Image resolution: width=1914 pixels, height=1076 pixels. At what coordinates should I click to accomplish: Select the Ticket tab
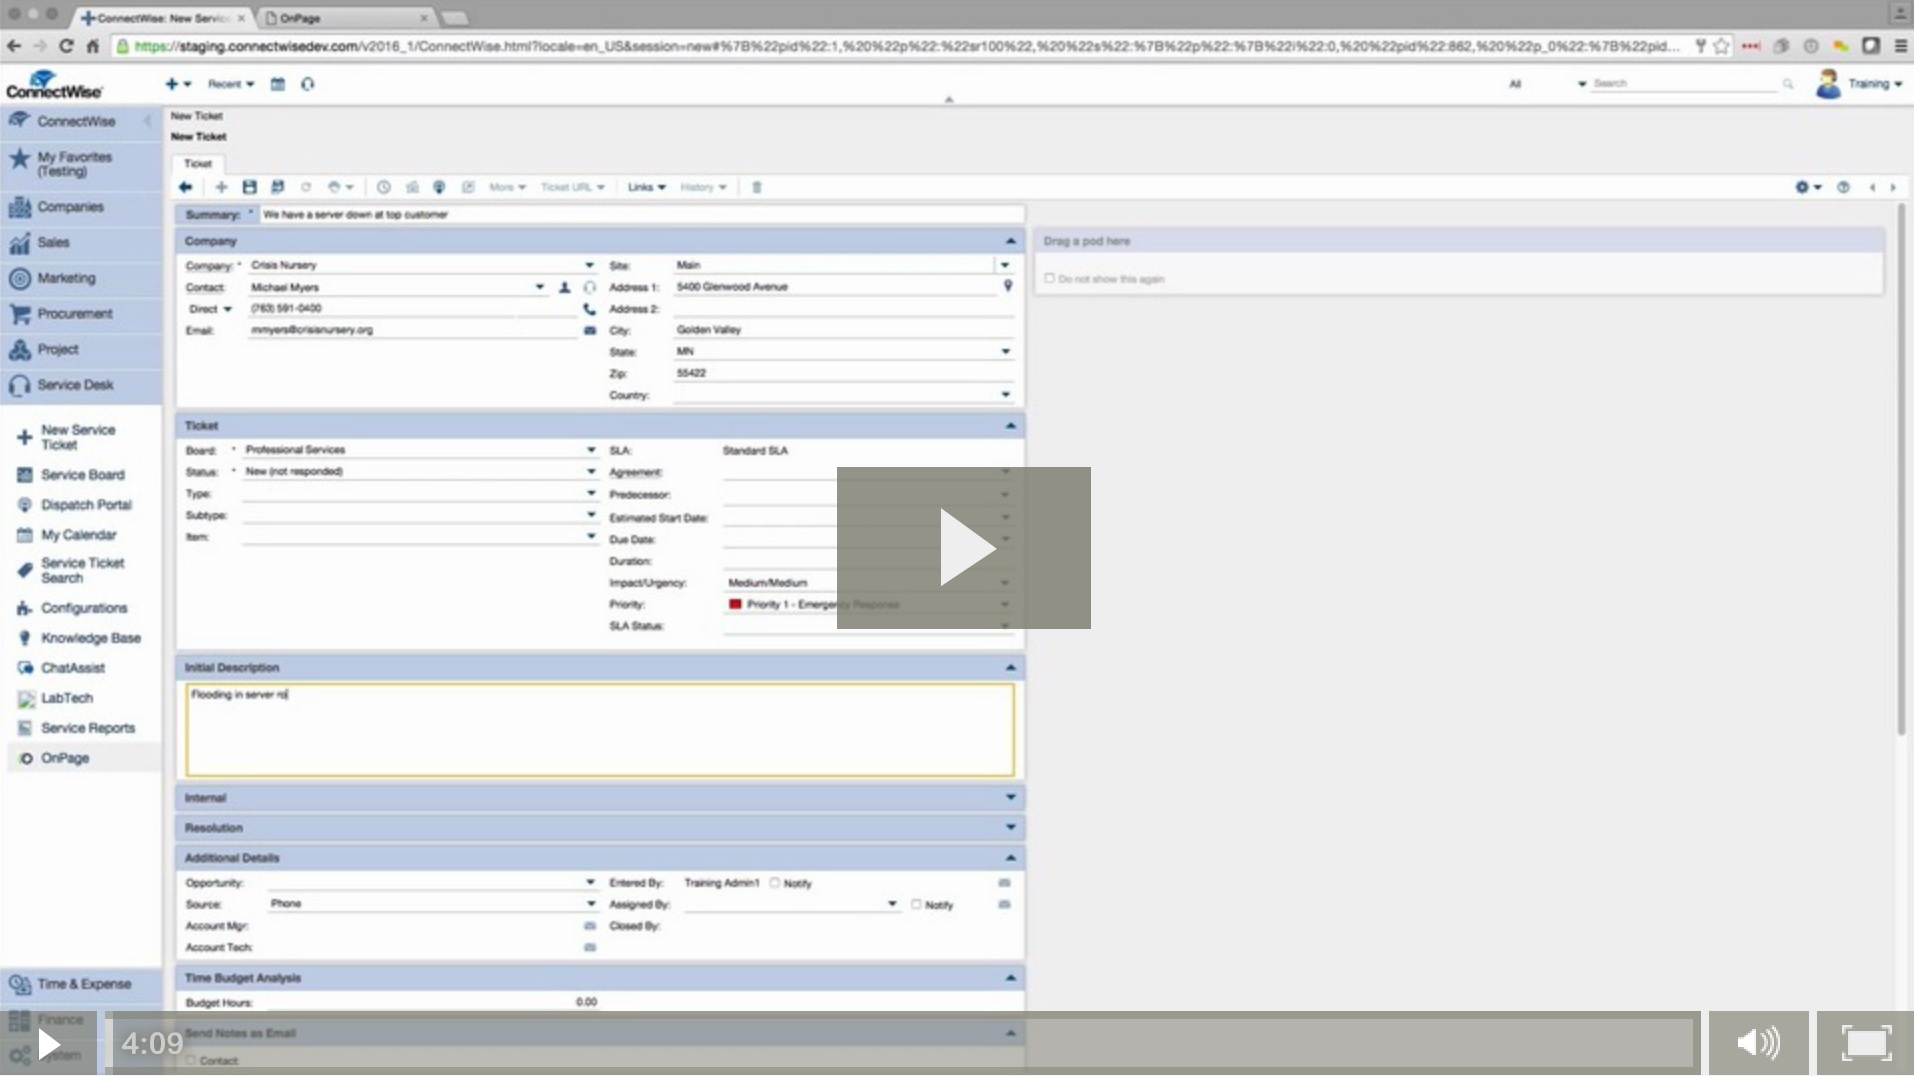[198, 163]
